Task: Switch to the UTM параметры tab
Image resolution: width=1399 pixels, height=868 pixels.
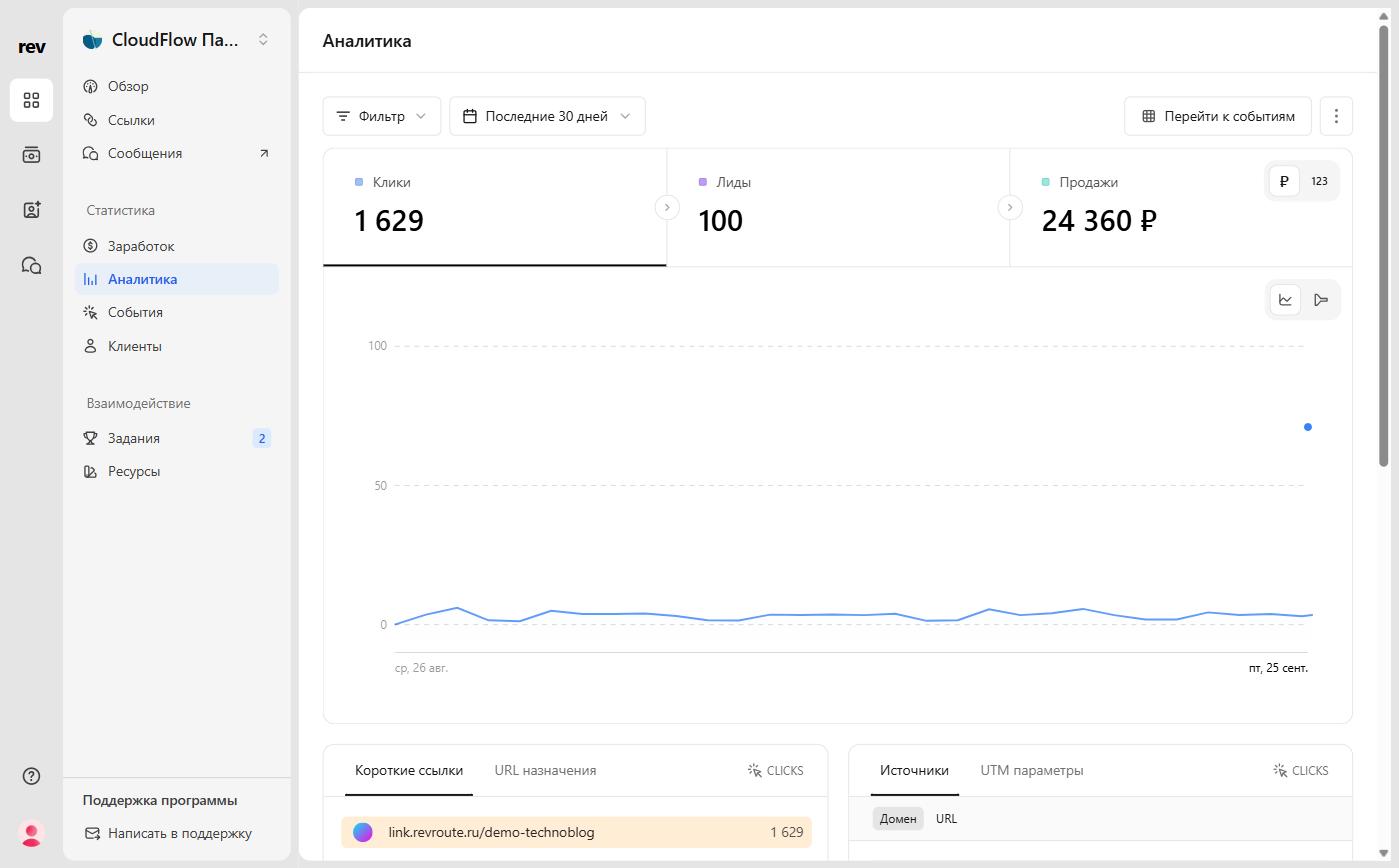Action: point(1032,770)
